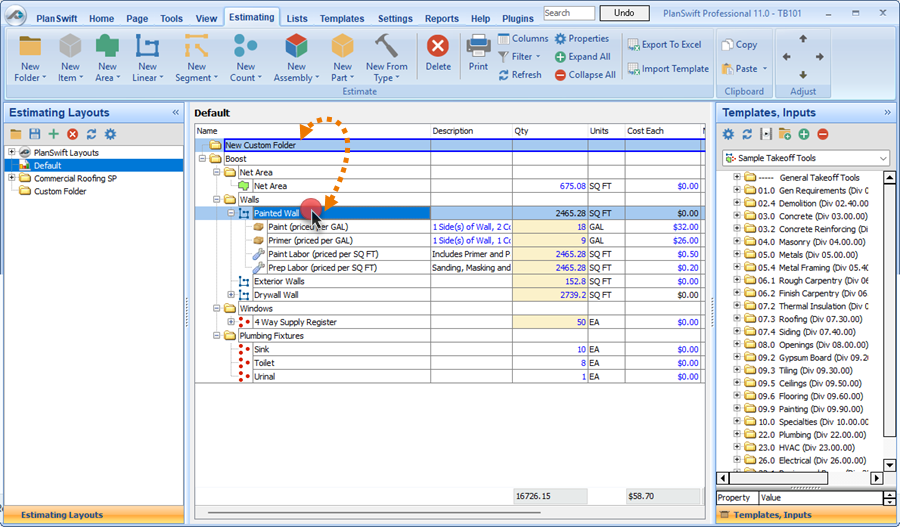Click Copy in Clipboard group
Image resolution: width=900 pixels, height=527 pixels.
coord(739,44)
